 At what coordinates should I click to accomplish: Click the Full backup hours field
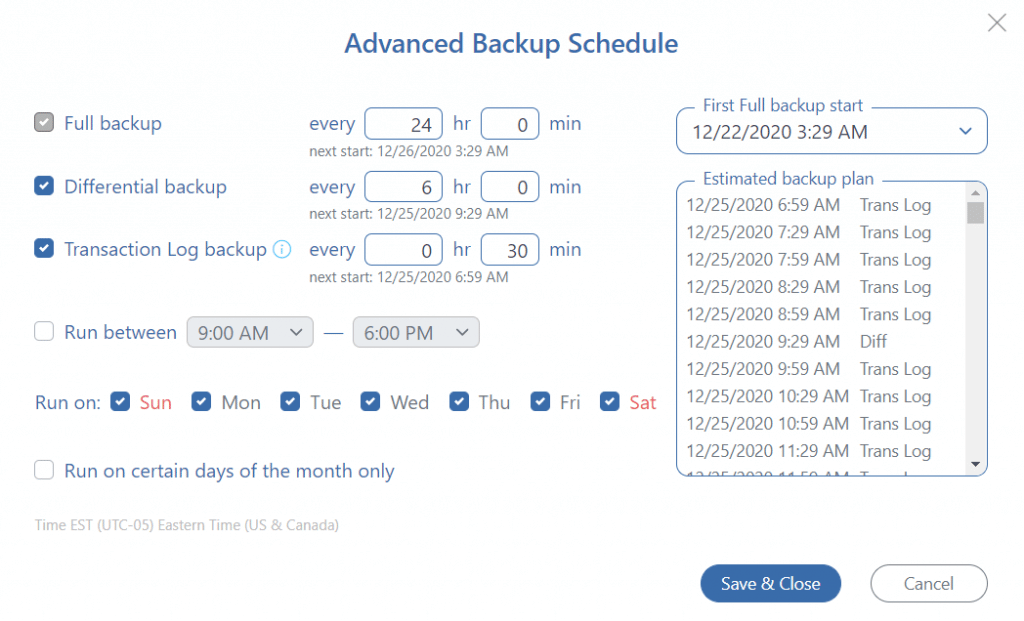404,124
